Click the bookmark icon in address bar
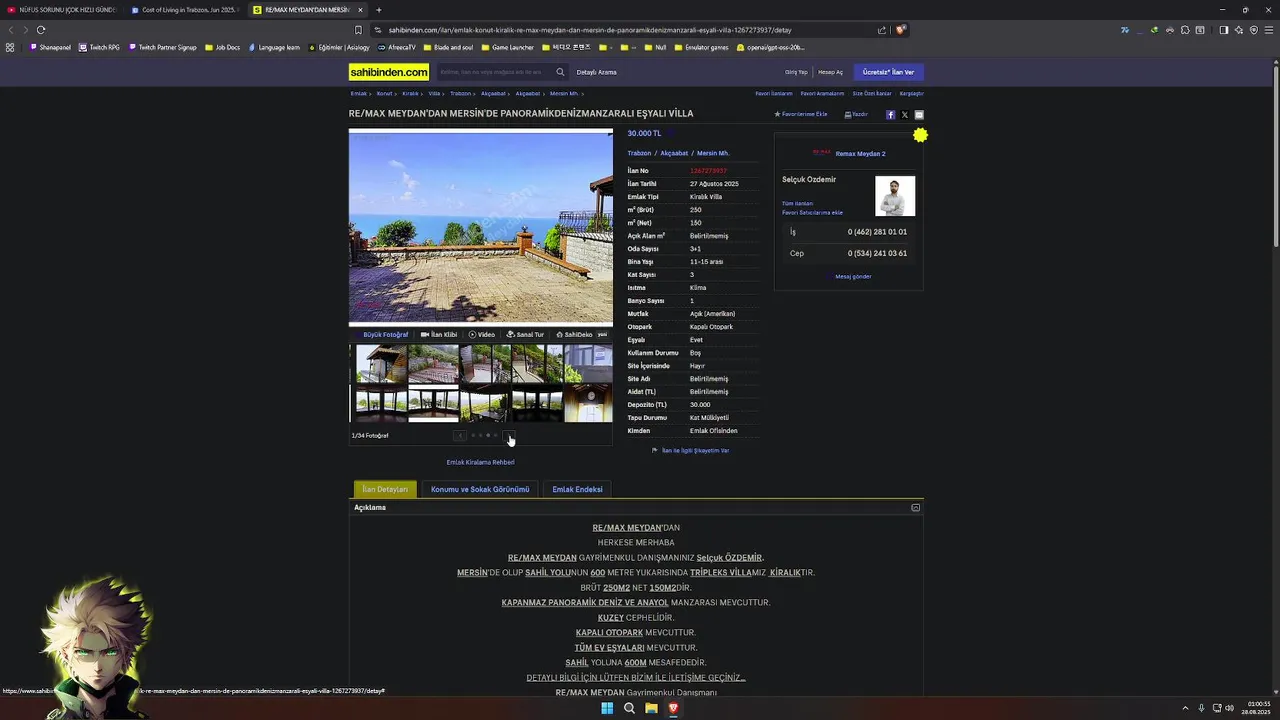Viewport: 1280px width, 720px height. pos(358,30)
